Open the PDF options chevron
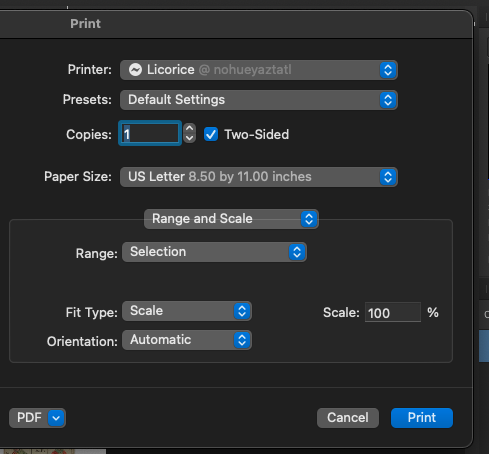Screen dimensions: 489x454 click(56, 418)
